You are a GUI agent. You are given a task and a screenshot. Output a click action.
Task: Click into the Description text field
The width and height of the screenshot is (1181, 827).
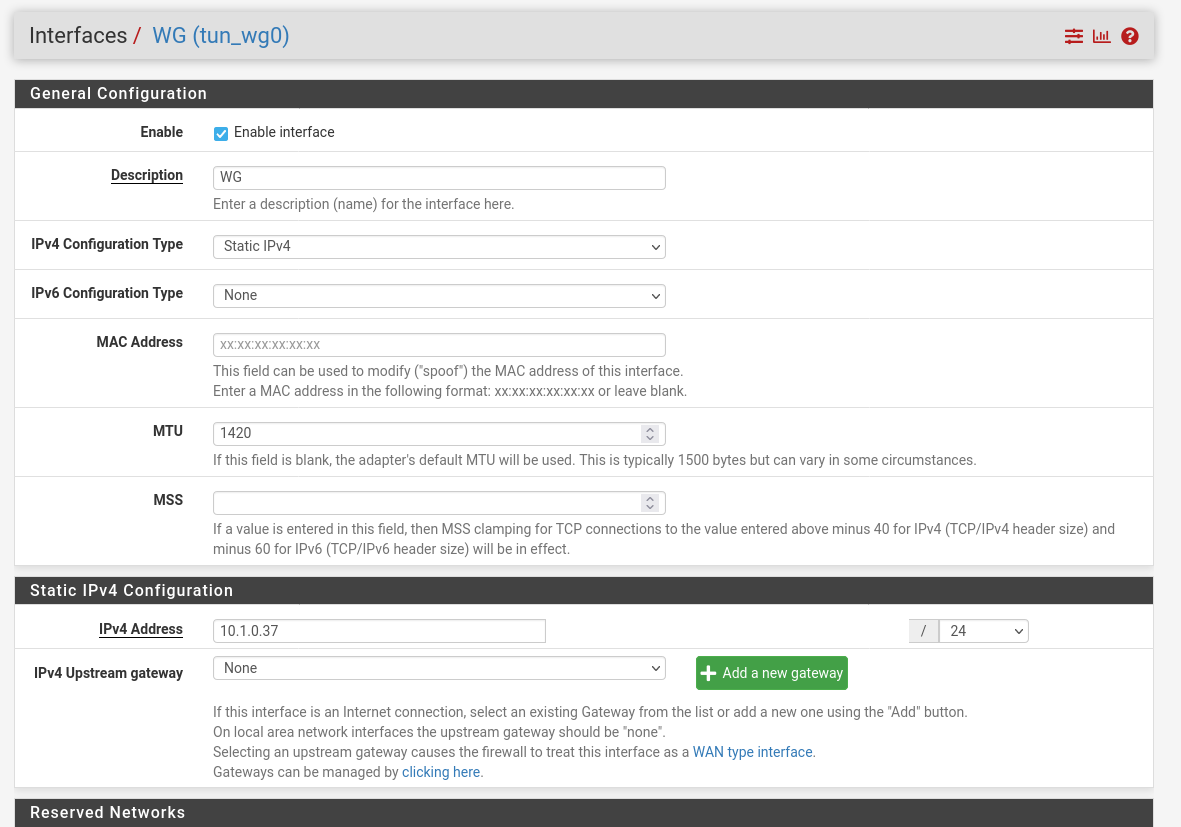(x=439, y=177)
